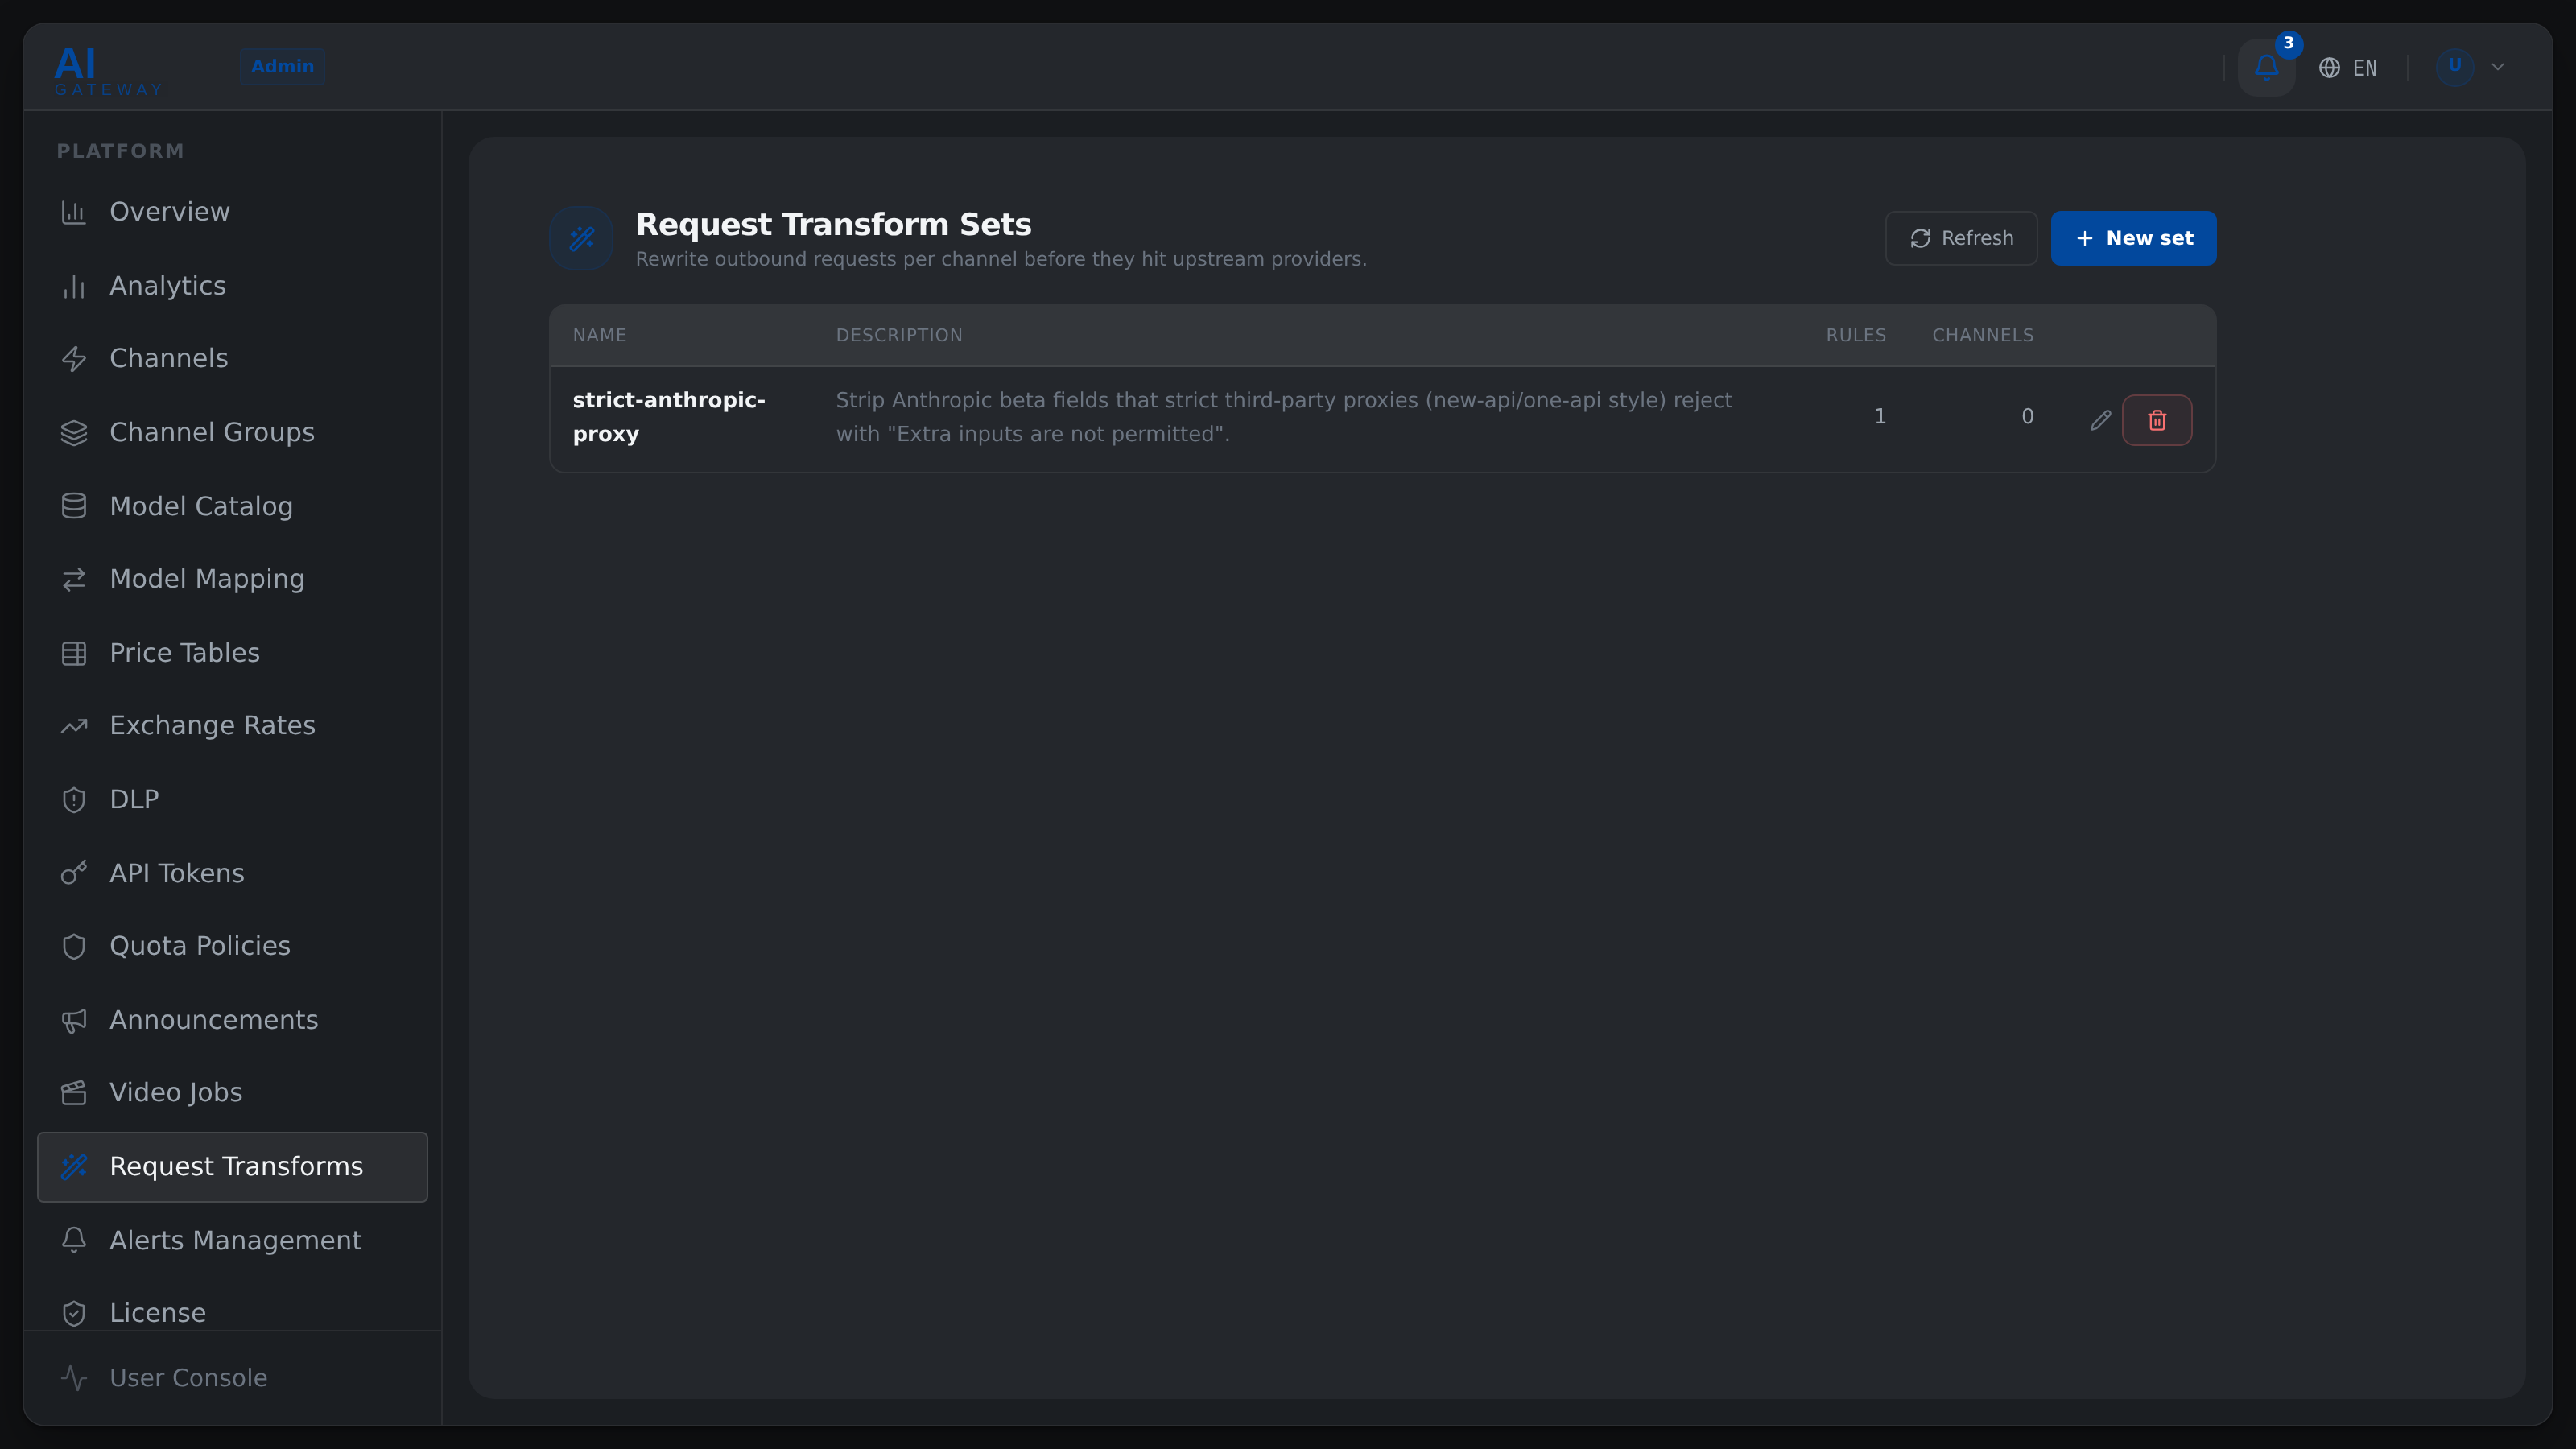
Task: Click the License shield-check icon
Action: point(74,1313)
